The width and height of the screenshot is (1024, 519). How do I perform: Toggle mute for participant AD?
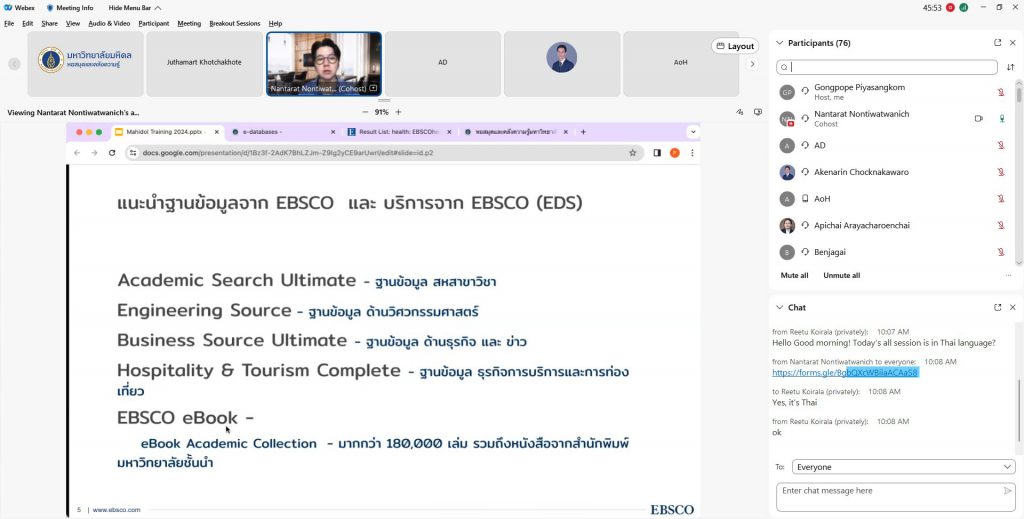[x=1001, y=145]
